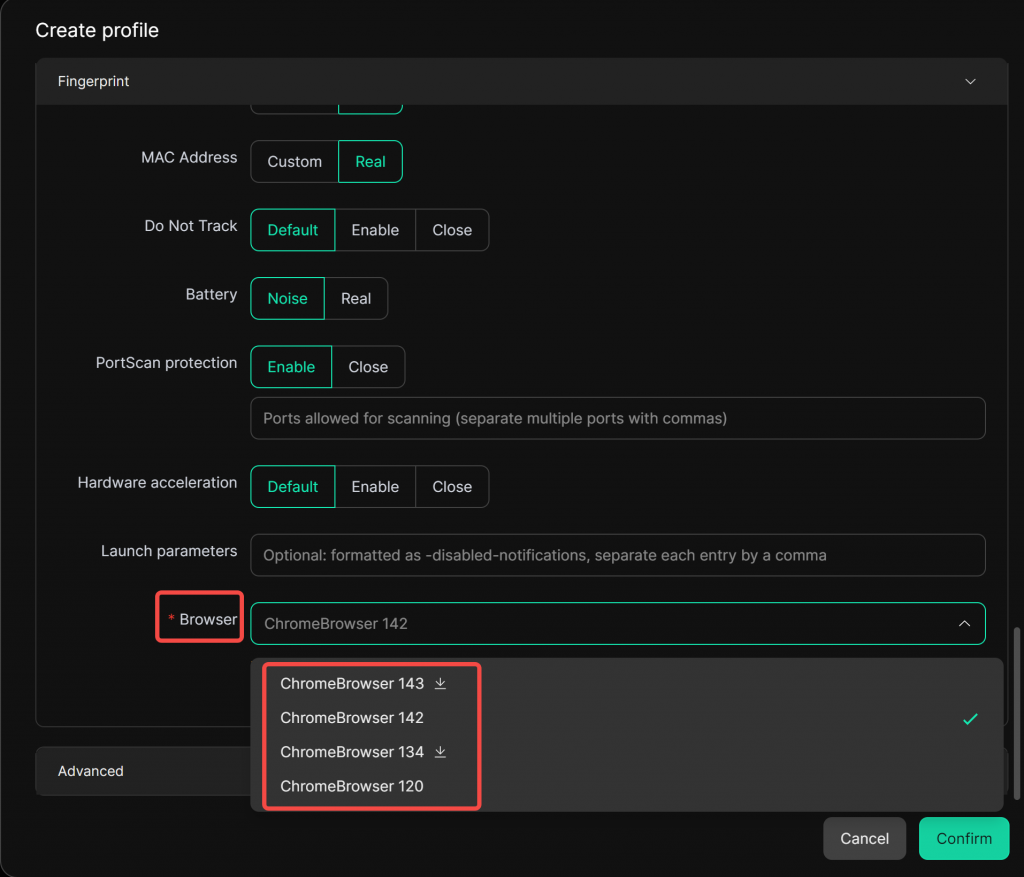The width and height of the screenshot is (1024, 877).
Task: Enable Hardware acceleration
Action: (x=375, y=487)
